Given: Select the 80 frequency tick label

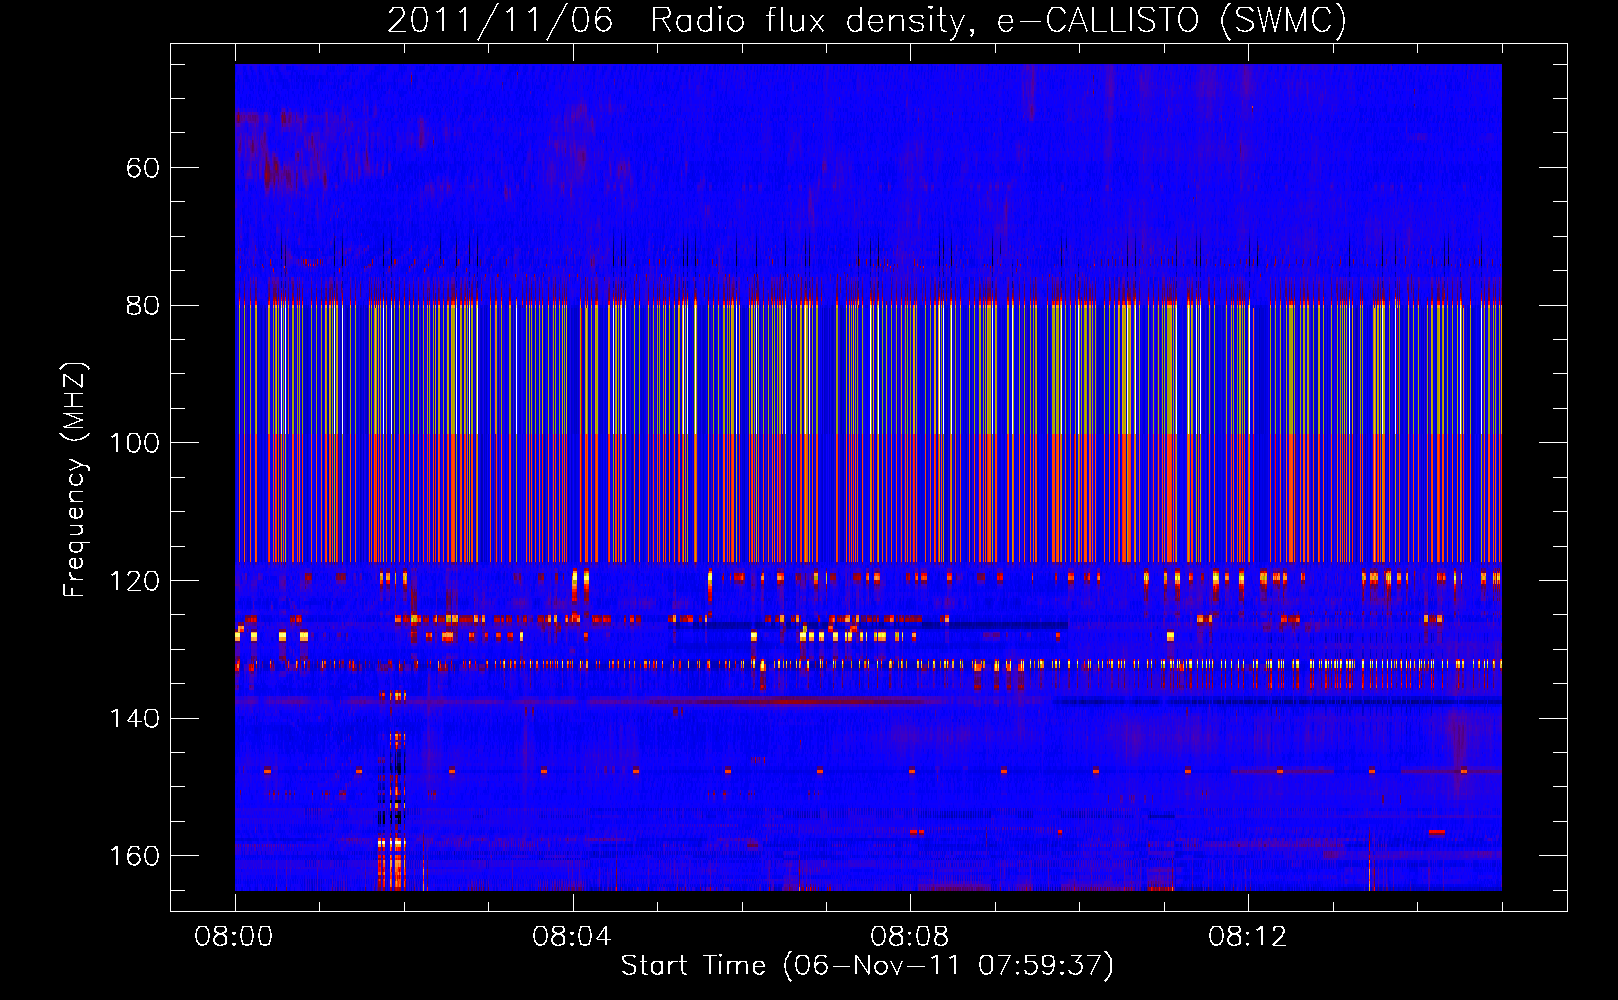Looking at the screenshot, I should pyautogui.click(x=143, y=305).
